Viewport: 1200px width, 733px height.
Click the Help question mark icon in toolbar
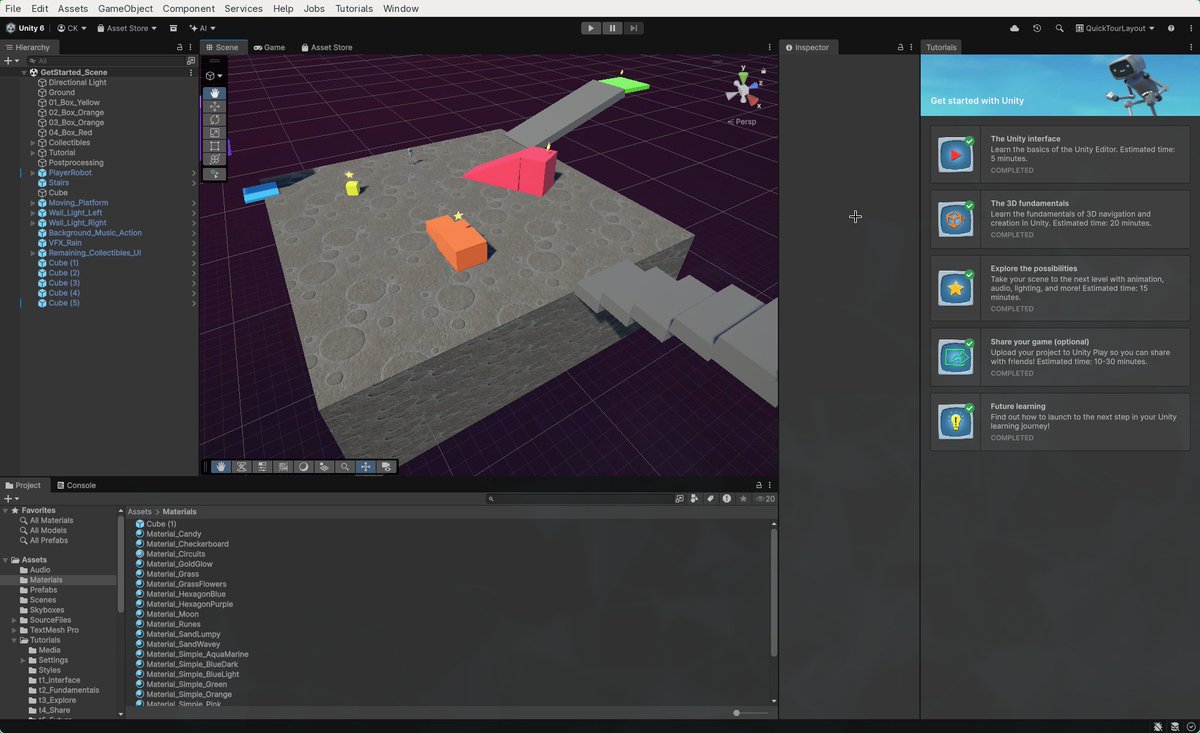[x=1171, y=28]
